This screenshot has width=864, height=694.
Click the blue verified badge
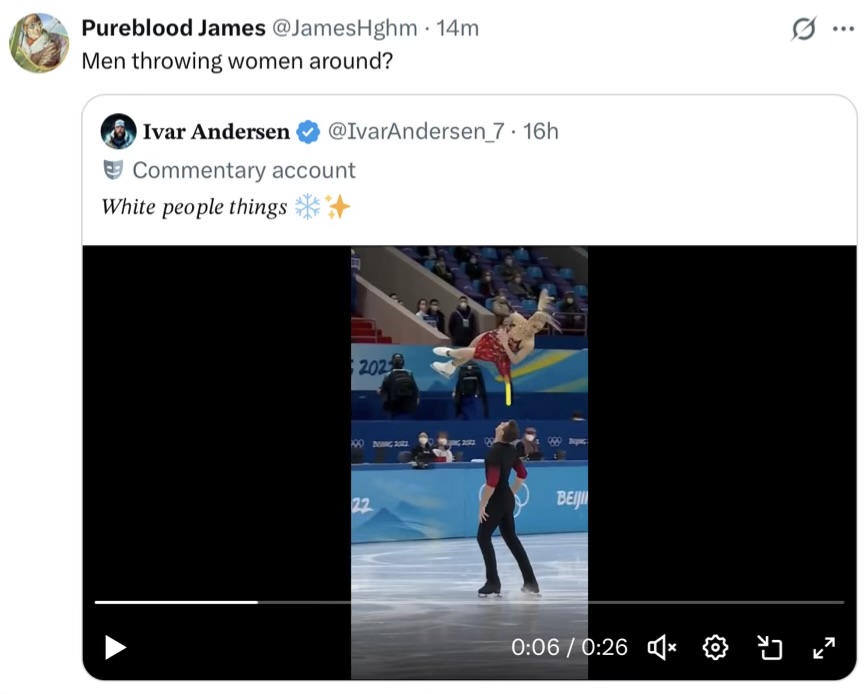point(309,131)
